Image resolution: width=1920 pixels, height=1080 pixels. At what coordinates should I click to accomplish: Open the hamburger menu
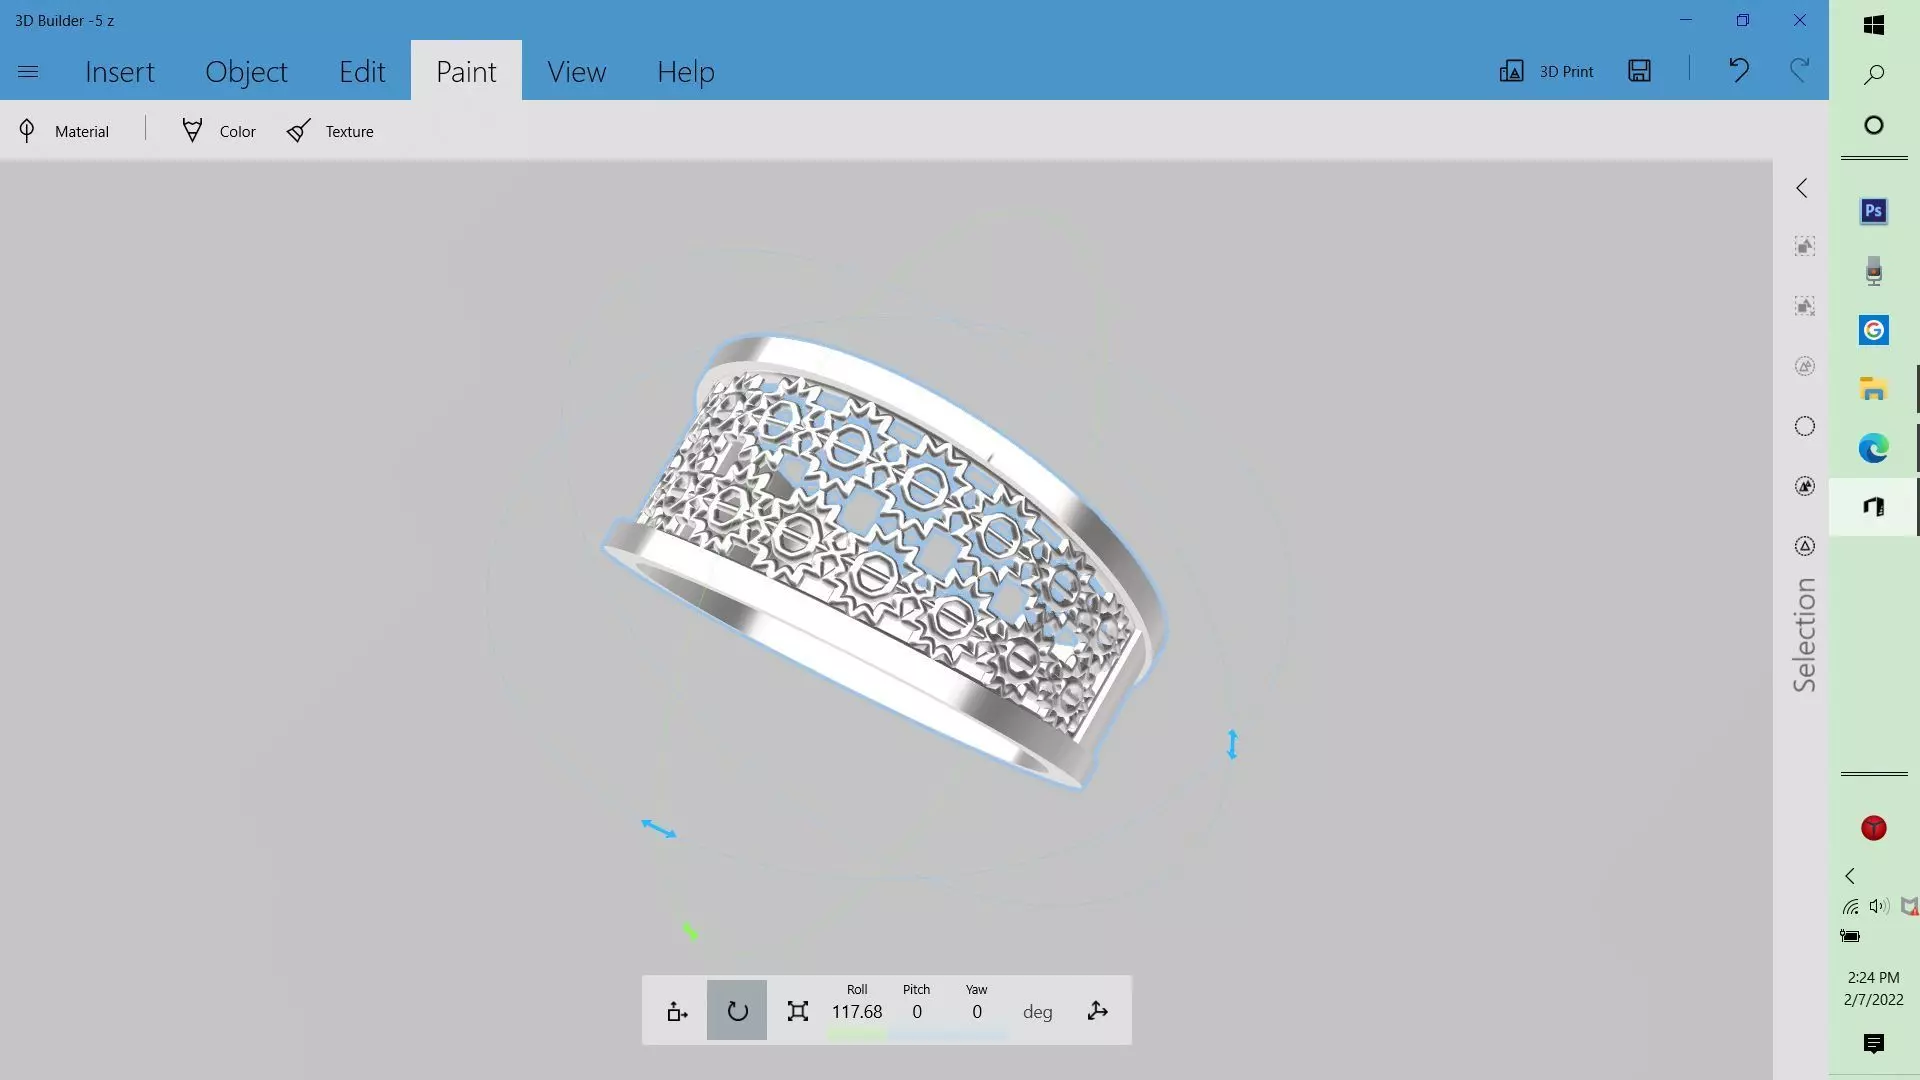click(x=28, y=72)
